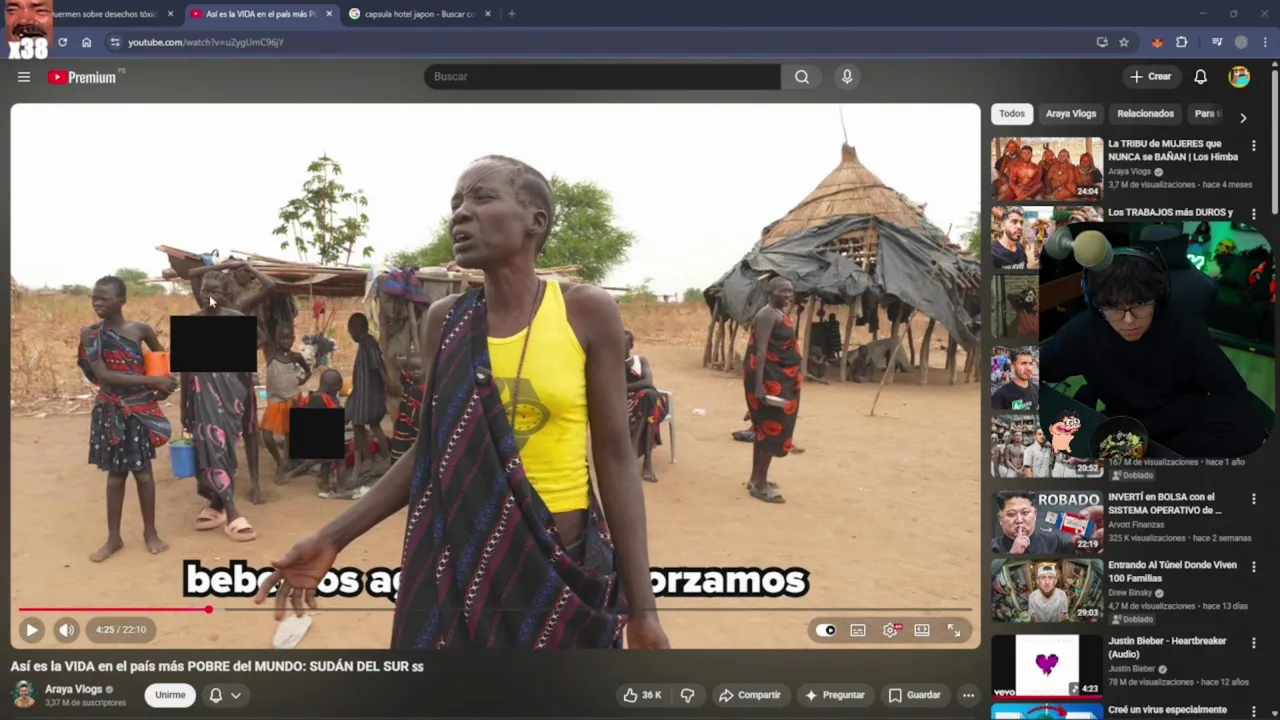
Task: Open Creé un virus especialmente video title
Action: (1167, 710)
